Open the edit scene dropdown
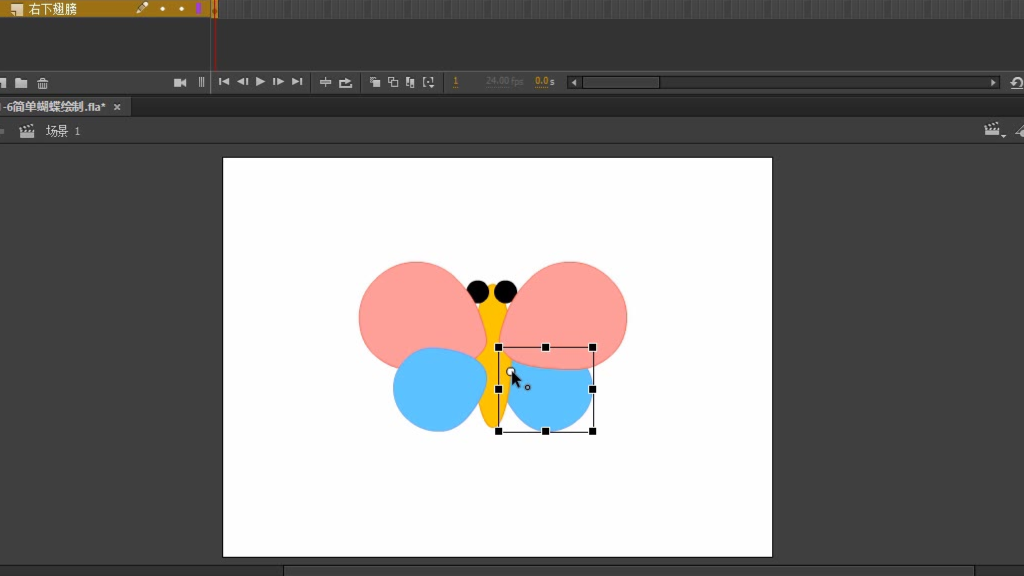 pyautogui.click(x=993, y=130)
